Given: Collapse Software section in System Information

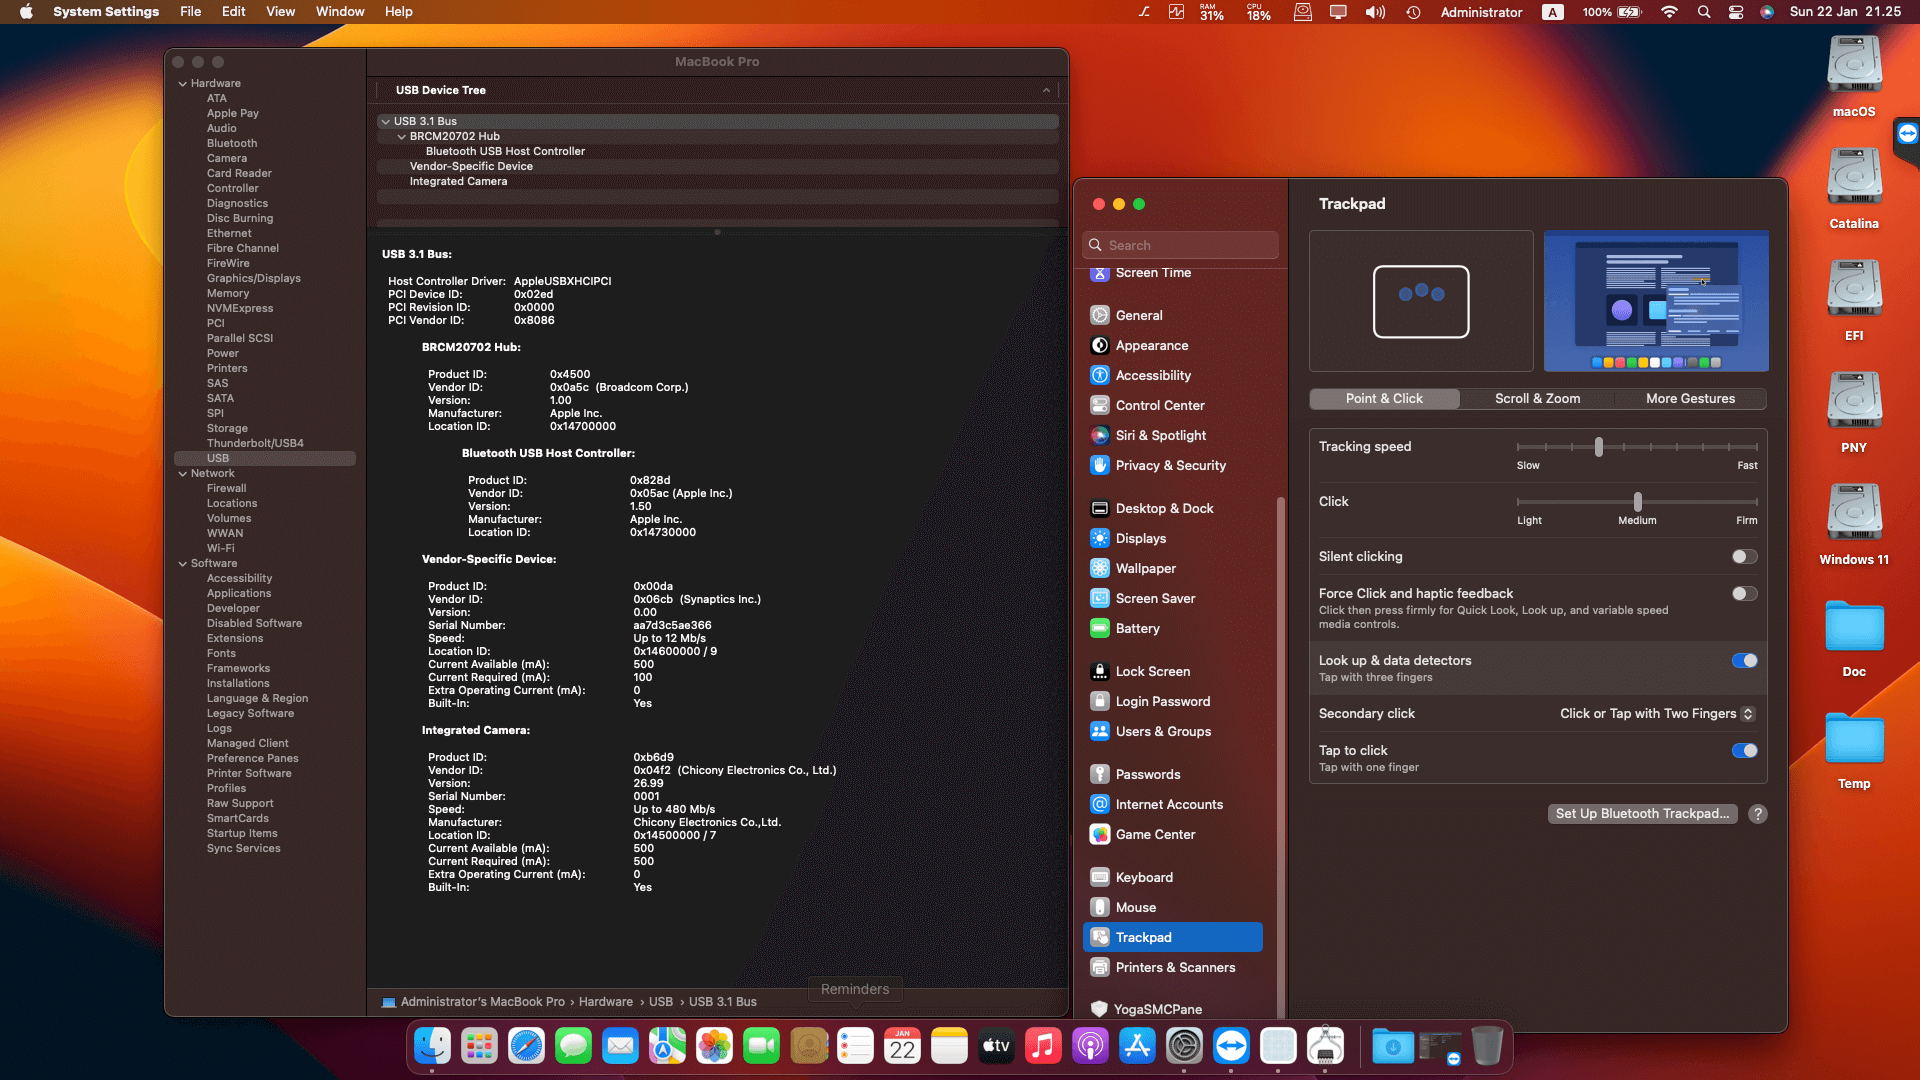Looking at the screenshot, I should coord(183,564).
